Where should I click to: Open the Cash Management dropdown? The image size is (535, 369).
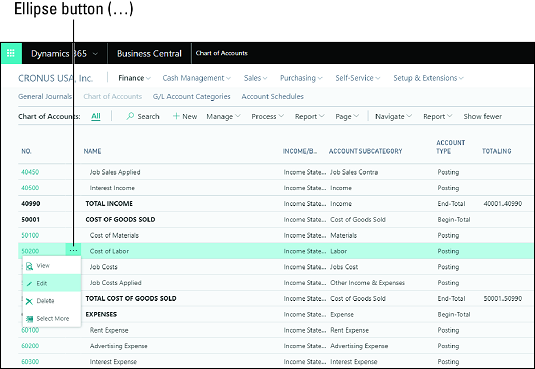pyautogui.click(x=197, y=78)
